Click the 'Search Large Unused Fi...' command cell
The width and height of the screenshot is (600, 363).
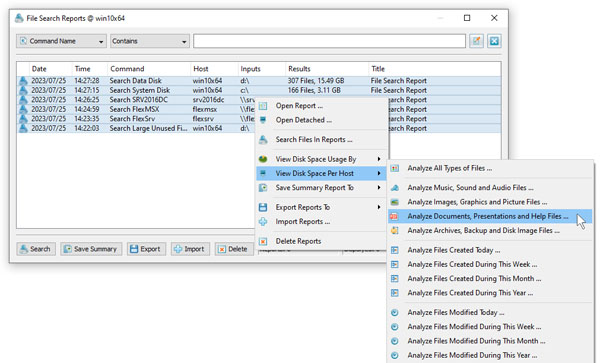[148, 129]
